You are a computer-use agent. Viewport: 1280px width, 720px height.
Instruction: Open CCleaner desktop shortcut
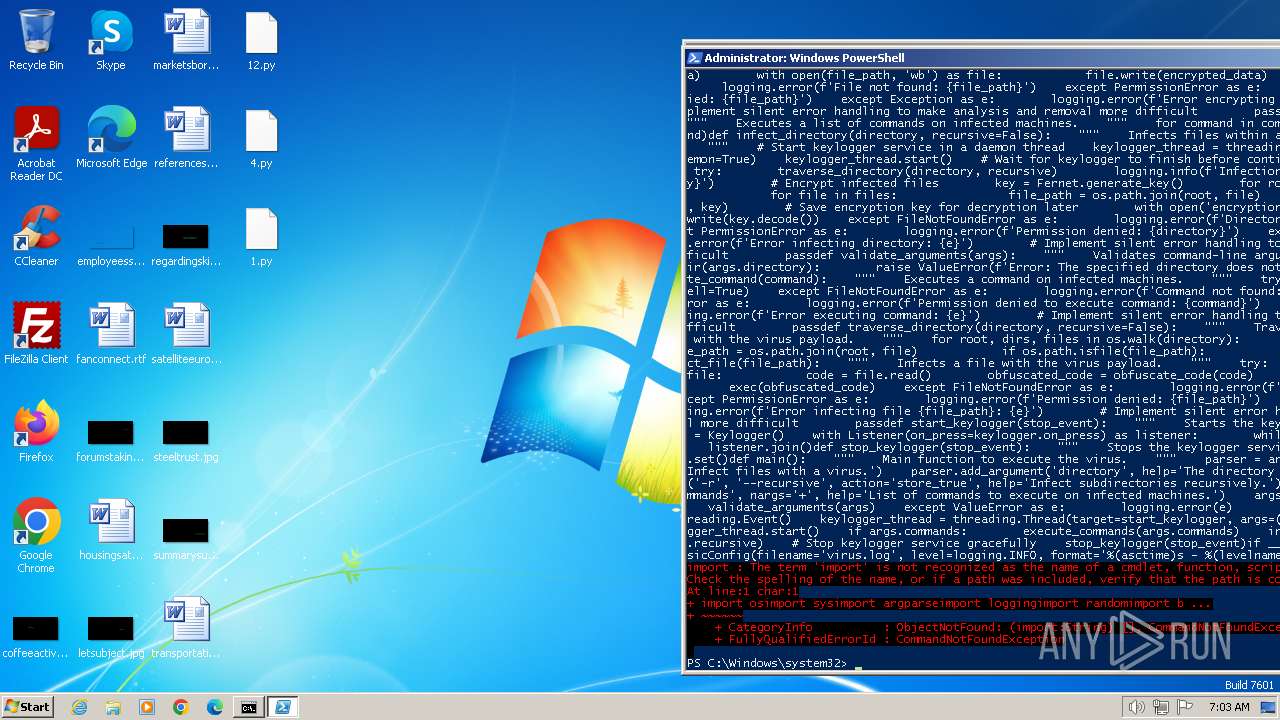[36, 236]
